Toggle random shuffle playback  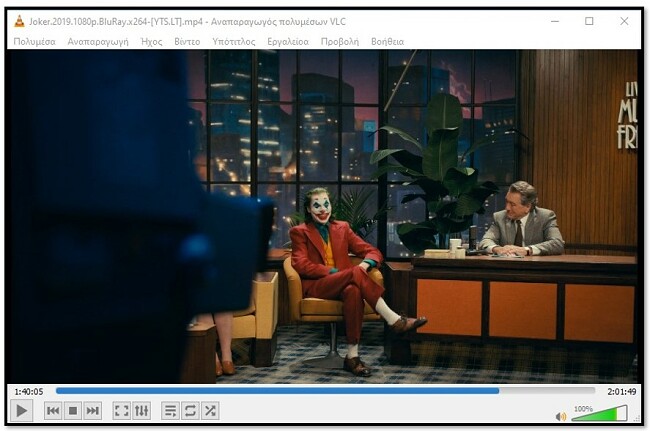coord(210,411)
